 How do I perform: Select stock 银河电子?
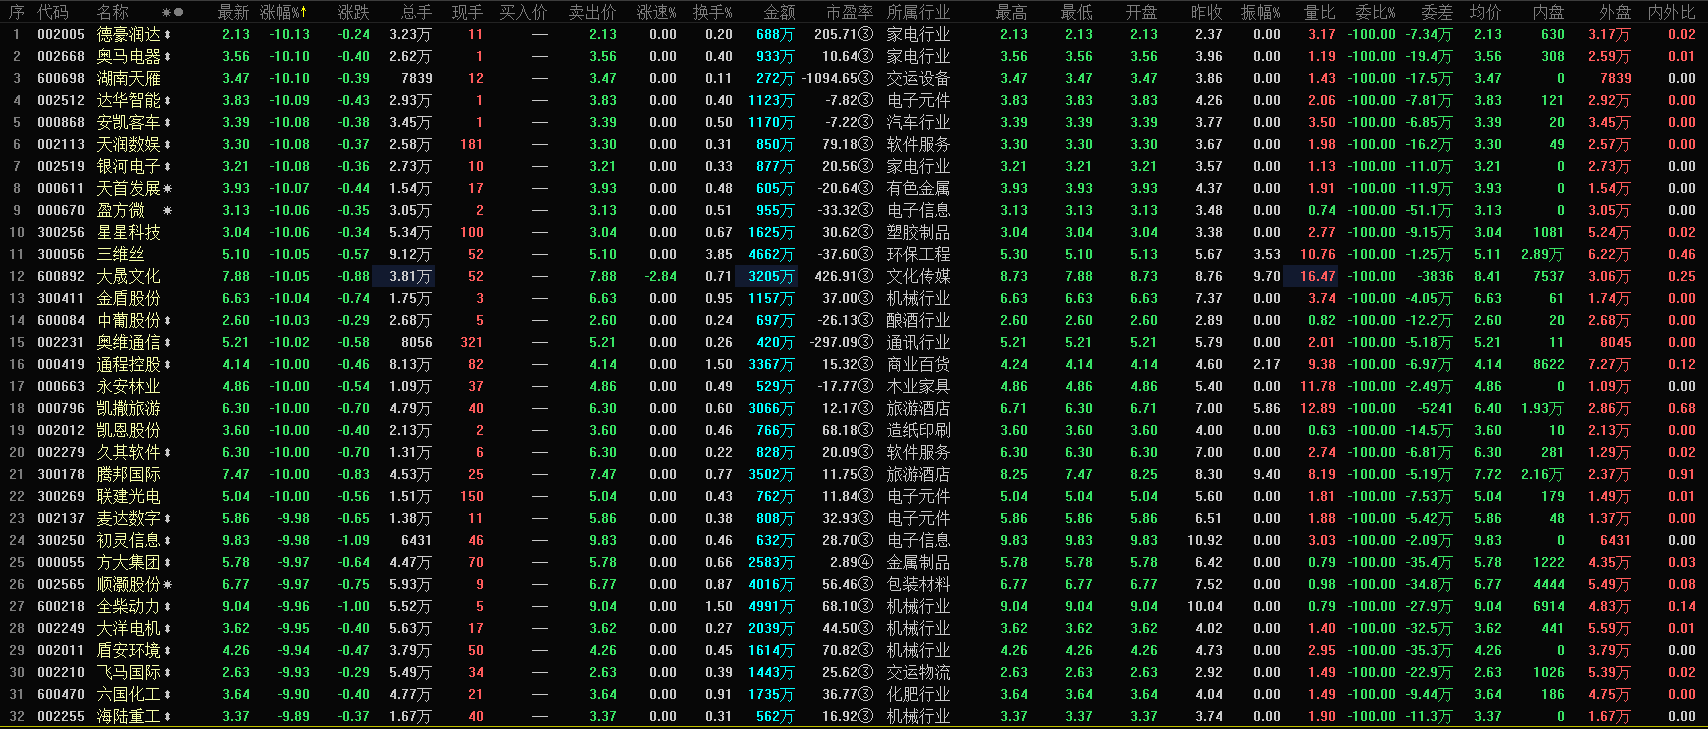click(x=128, y=166)
